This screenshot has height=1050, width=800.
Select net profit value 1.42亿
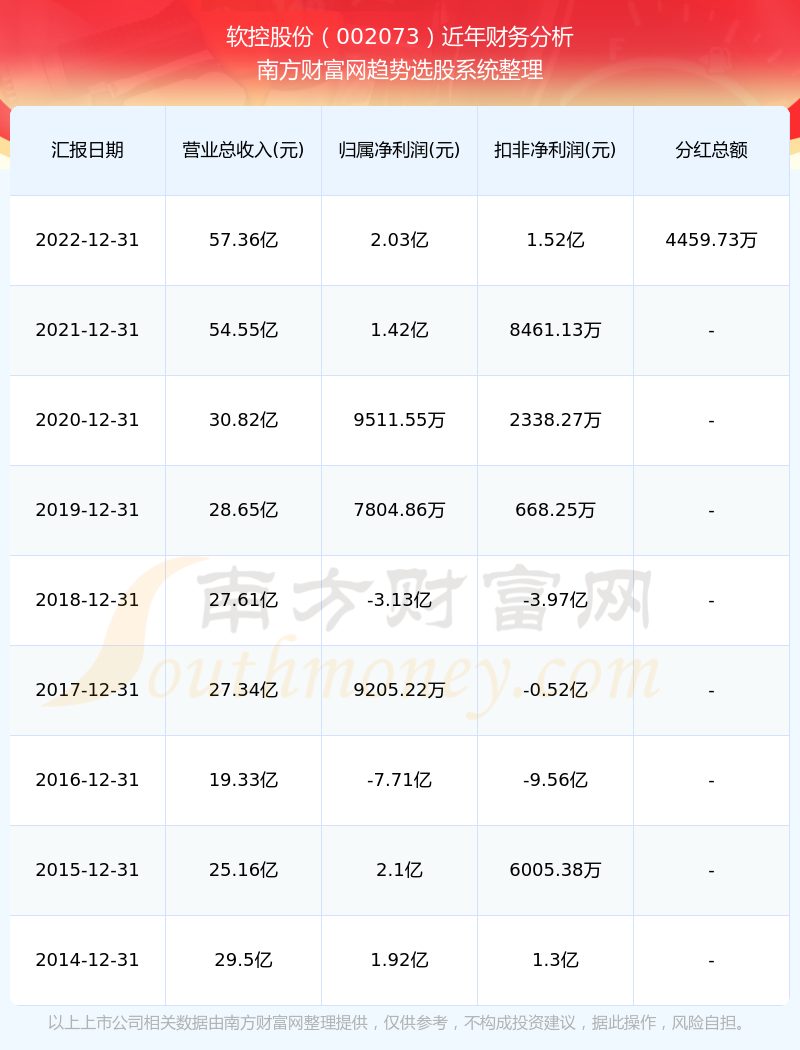(400, 330)
